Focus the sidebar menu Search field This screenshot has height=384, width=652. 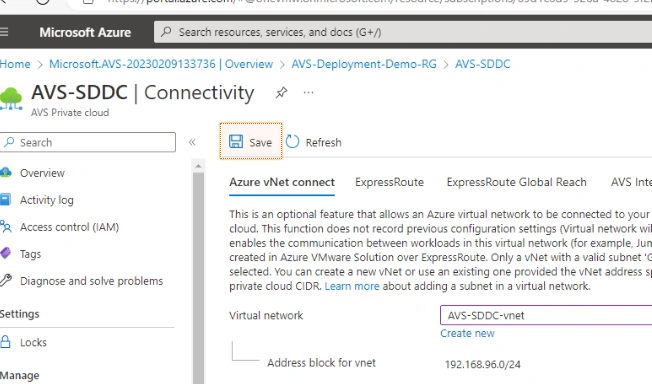(88, 142)
